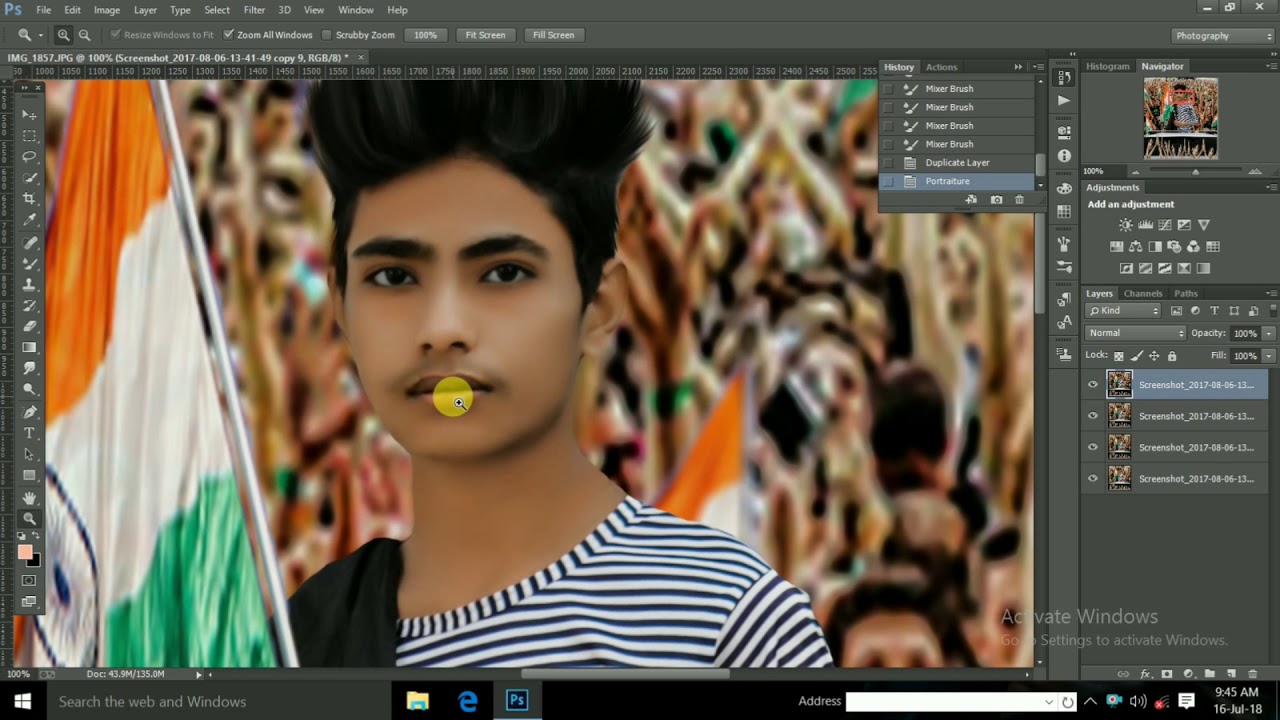1280x720 pixels.
Task: Select the Horizontal Type tool
Action: pyautogui.click(x=29, y=432)
